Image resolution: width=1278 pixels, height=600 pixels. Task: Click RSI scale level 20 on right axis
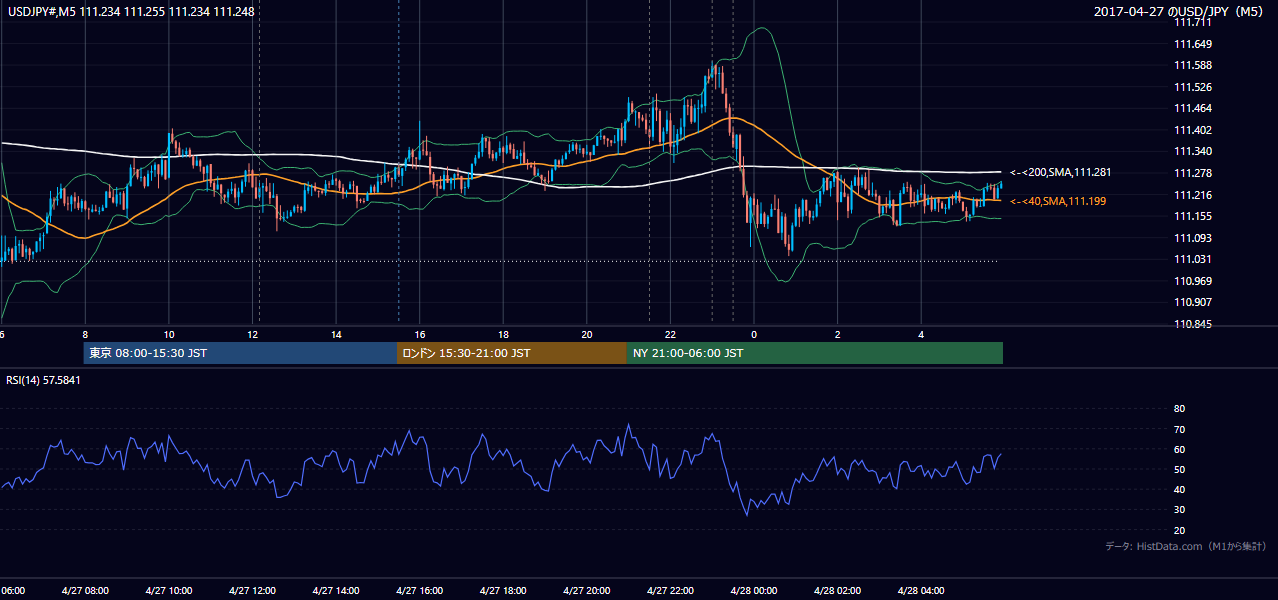point(1179,530)
